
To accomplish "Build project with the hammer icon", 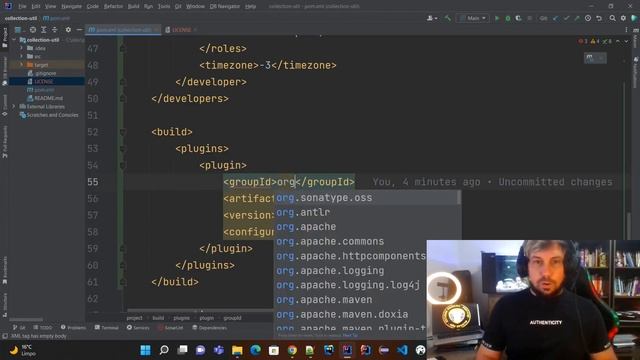I will tap(448, 18).
